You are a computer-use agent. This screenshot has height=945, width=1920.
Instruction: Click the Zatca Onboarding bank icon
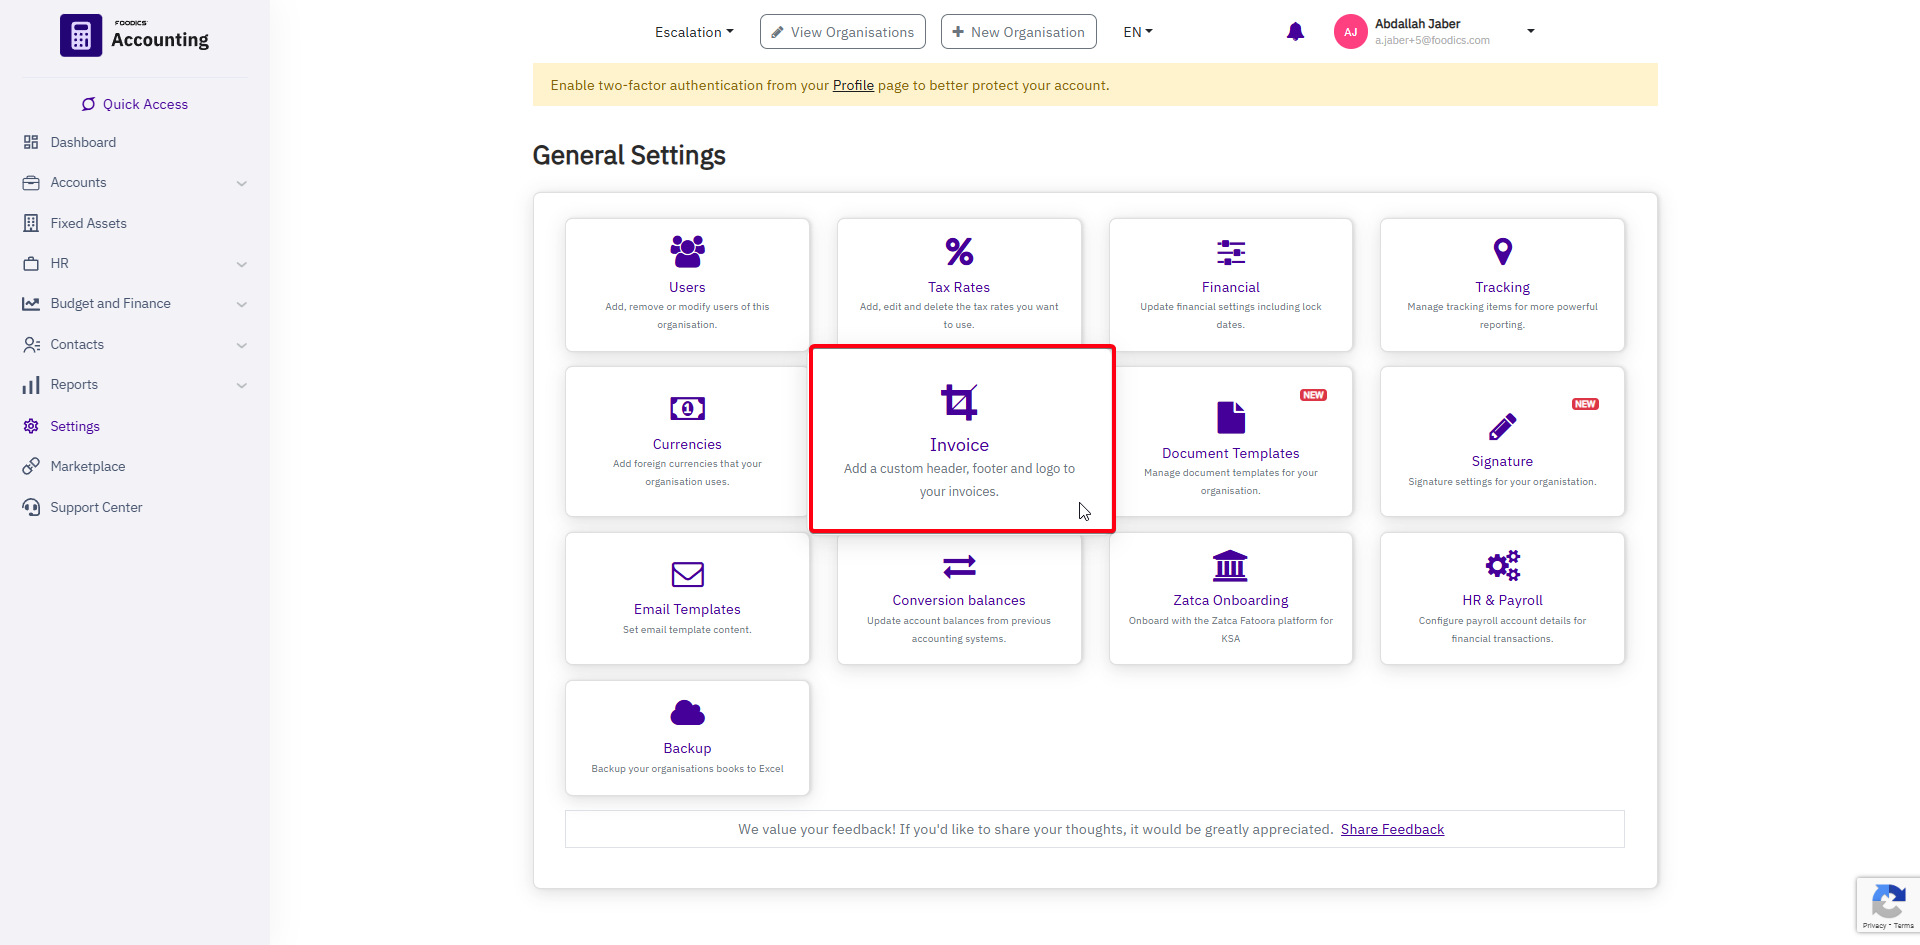tap(1230, 566)
